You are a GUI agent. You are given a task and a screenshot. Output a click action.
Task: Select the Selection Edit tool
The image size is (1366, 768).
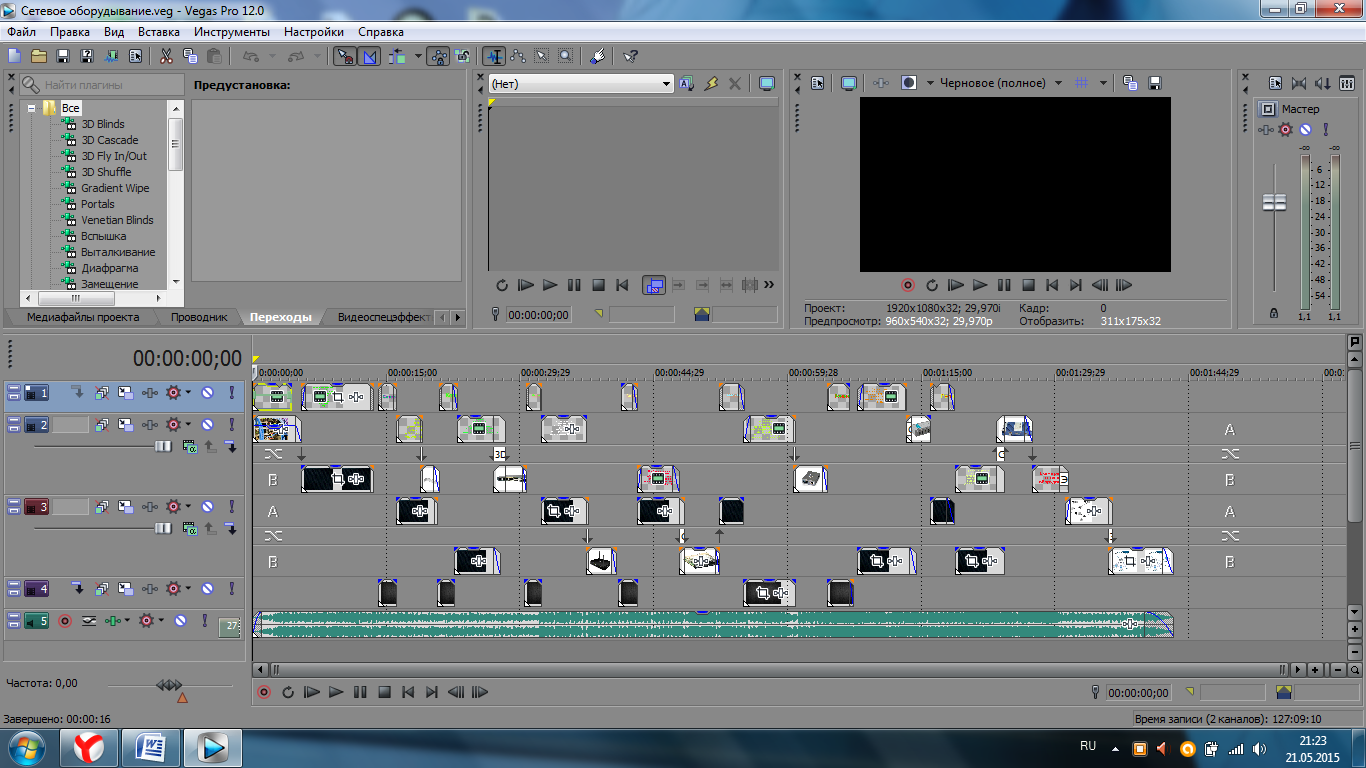pyautogui.click(x=542, y=56)
